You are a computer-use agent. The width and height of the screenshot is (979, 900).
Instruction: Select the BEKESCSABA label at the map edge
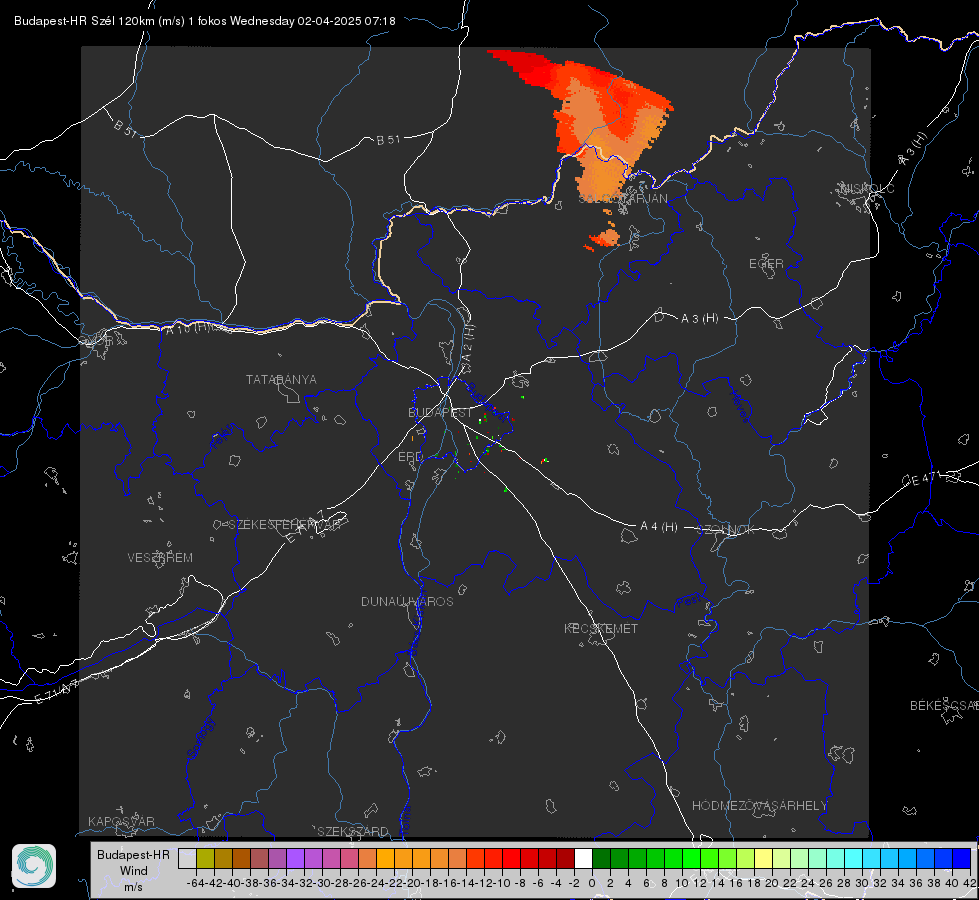click(x=944, y=705)
